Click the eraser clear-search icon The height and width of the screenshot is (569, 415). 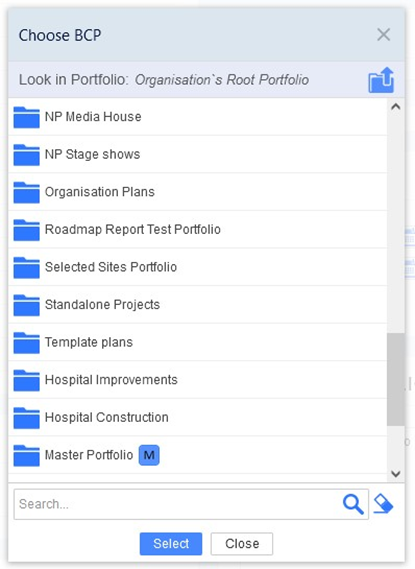coord(383,504)
